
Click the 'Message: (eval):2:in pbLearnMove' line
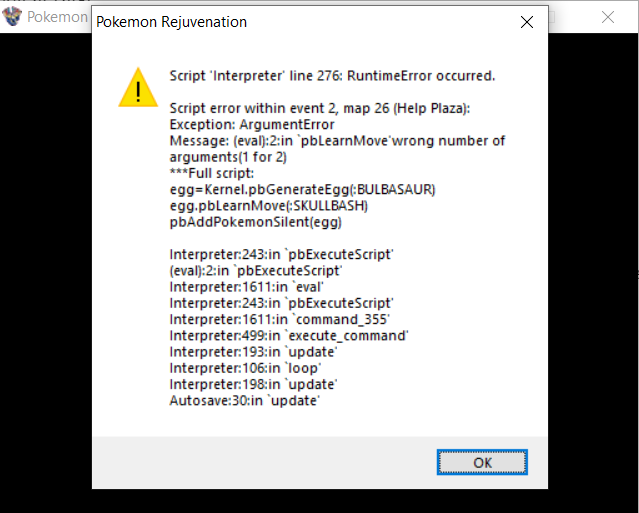pos(337,141)
